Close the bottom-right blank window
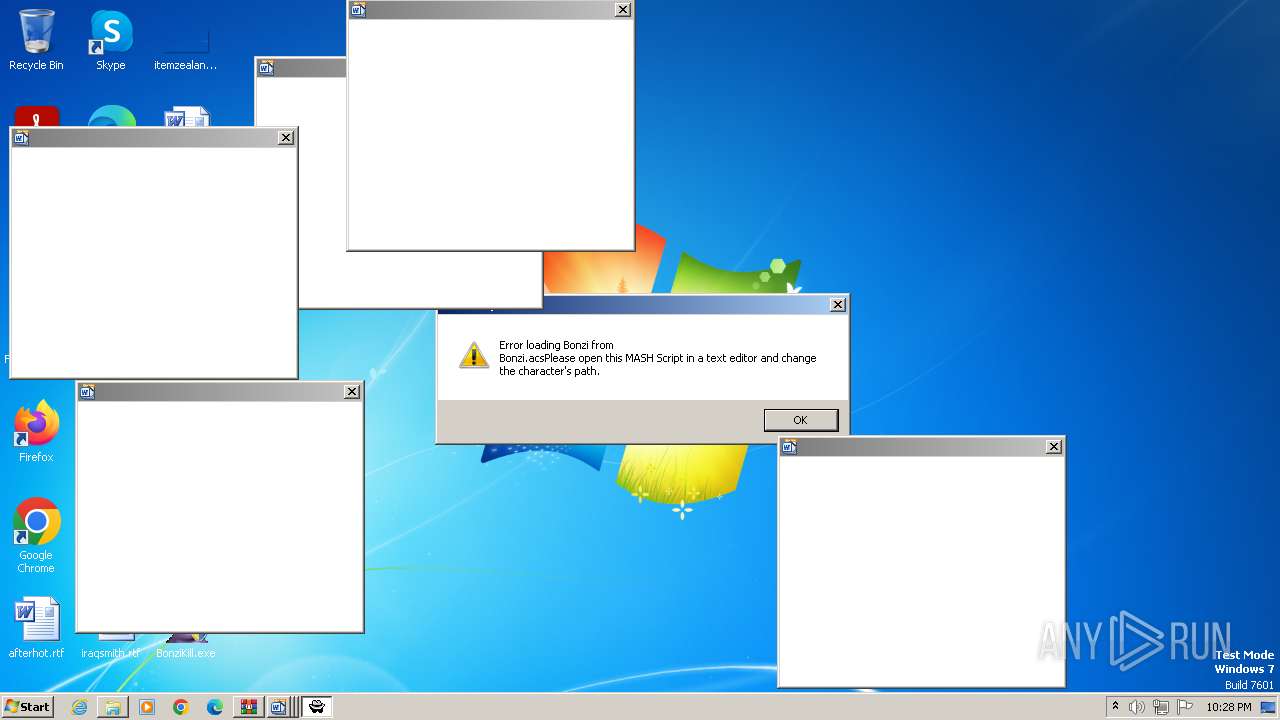1280x720 pixels. [x=1054, y=447]
